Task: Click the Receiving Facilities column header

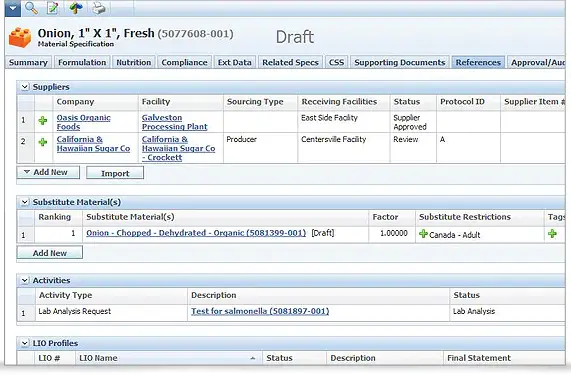Action: [x=344, y=102]
